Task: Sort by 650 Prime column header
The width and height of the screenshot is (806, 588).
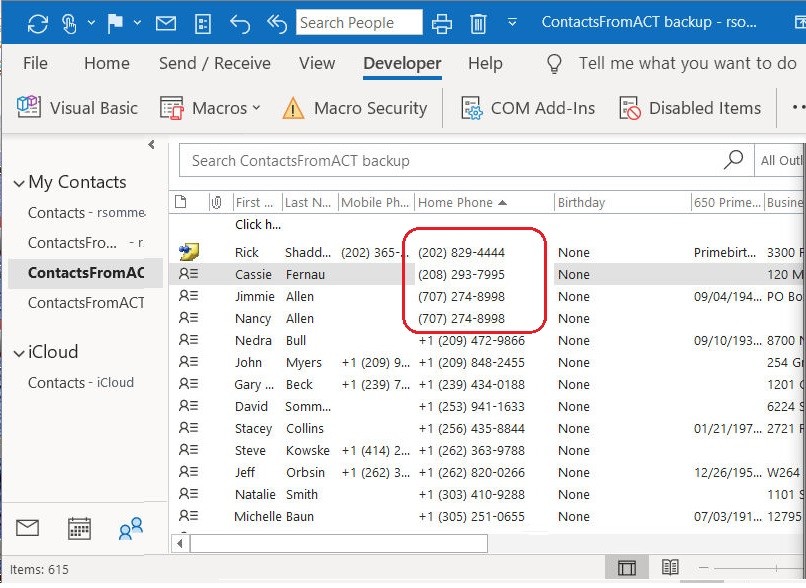Action: 727,203
